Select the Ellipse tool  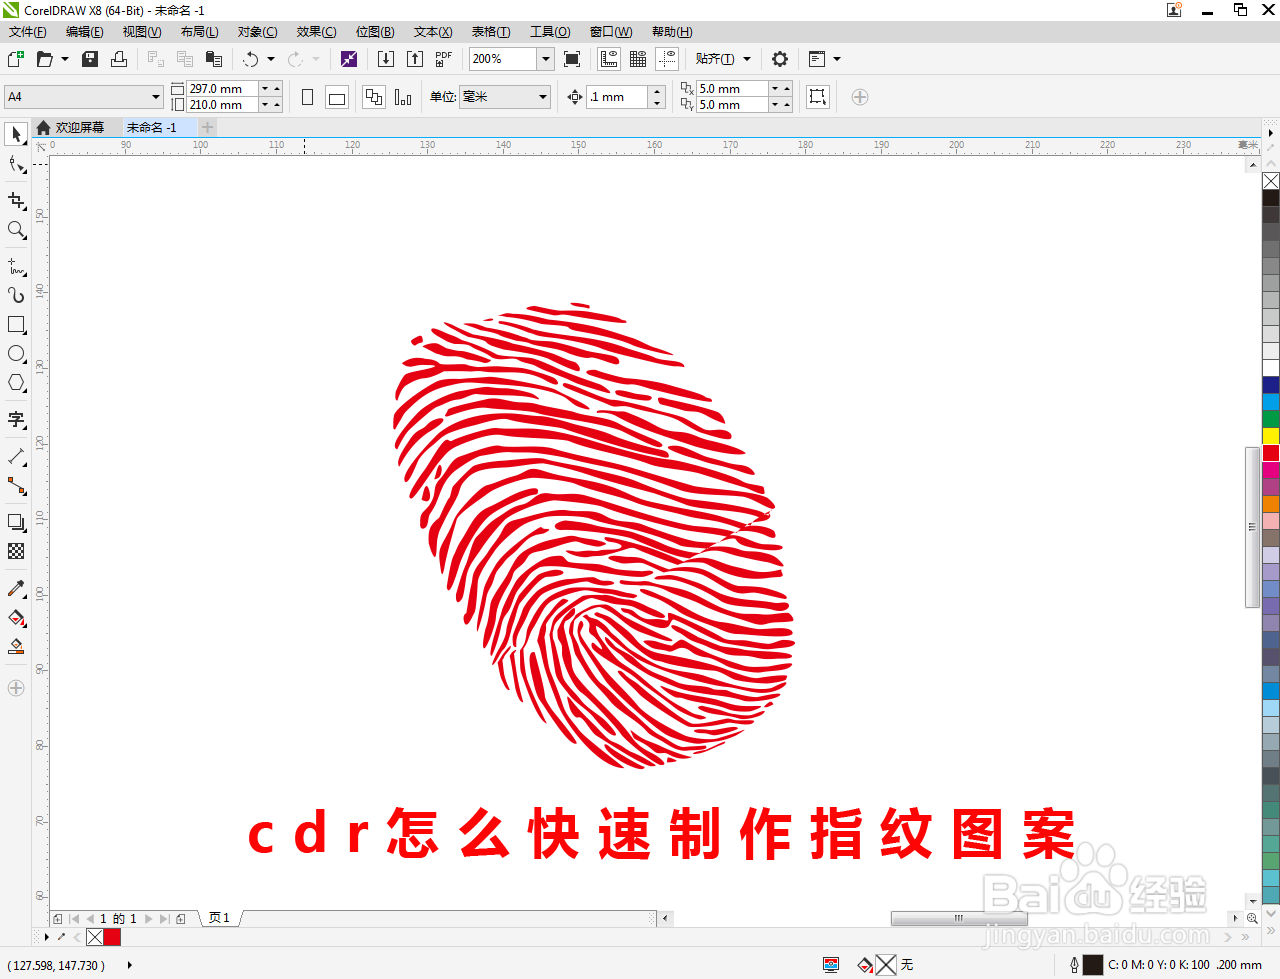pyautogui.click(x=17, y=353)
